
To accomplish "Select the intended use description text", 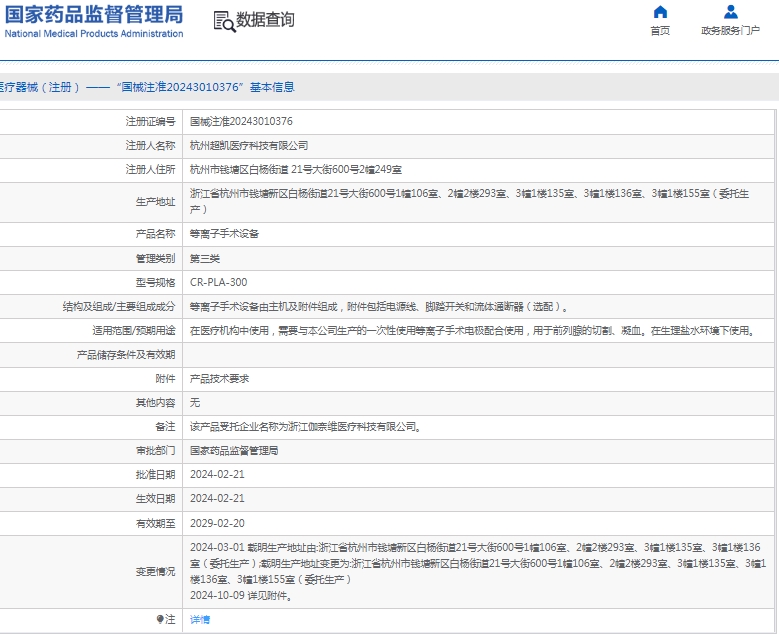I will 473,330.
